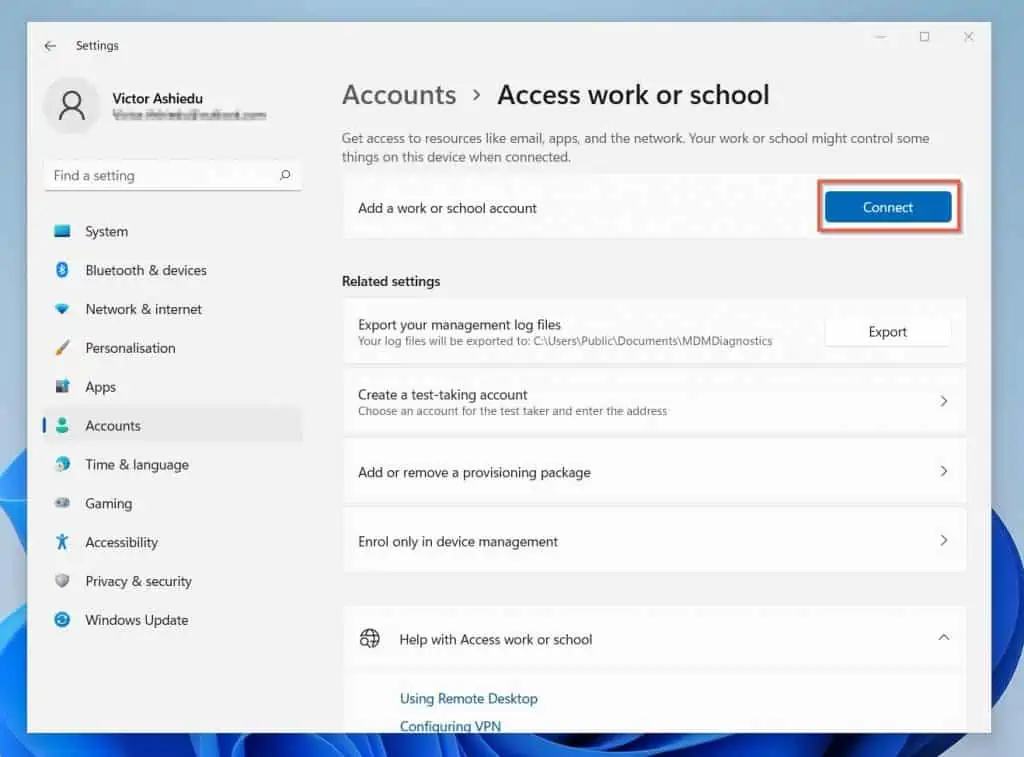Open Windows Update from the sidebar

coord(136,620)
